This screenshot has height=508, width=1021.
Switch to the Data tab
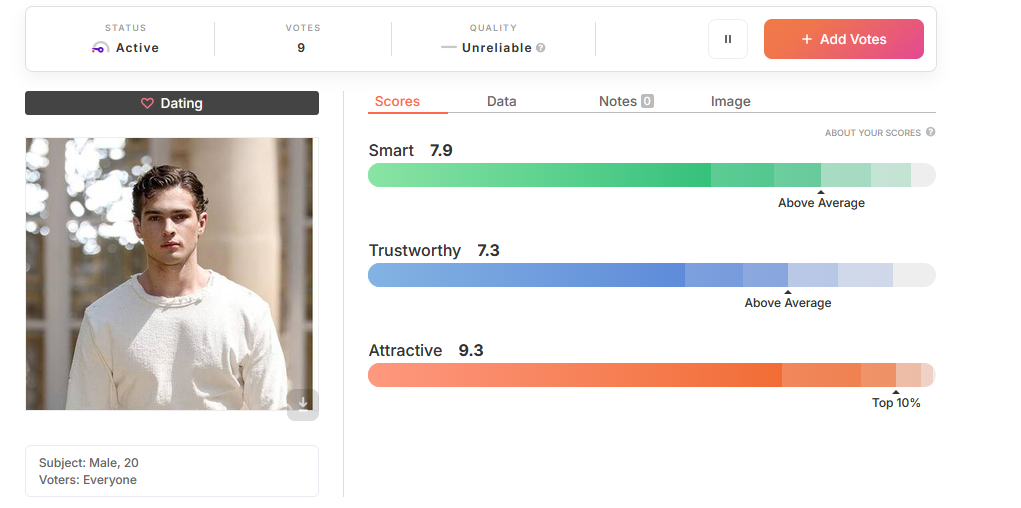(x=501, y=102)
